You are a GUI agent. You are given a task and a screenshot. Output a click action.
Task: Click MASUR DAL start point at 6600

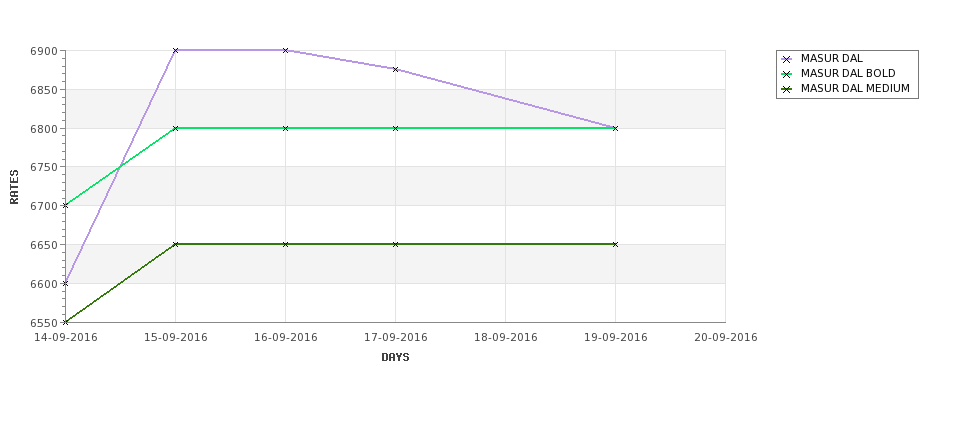[x=65, y=284]
